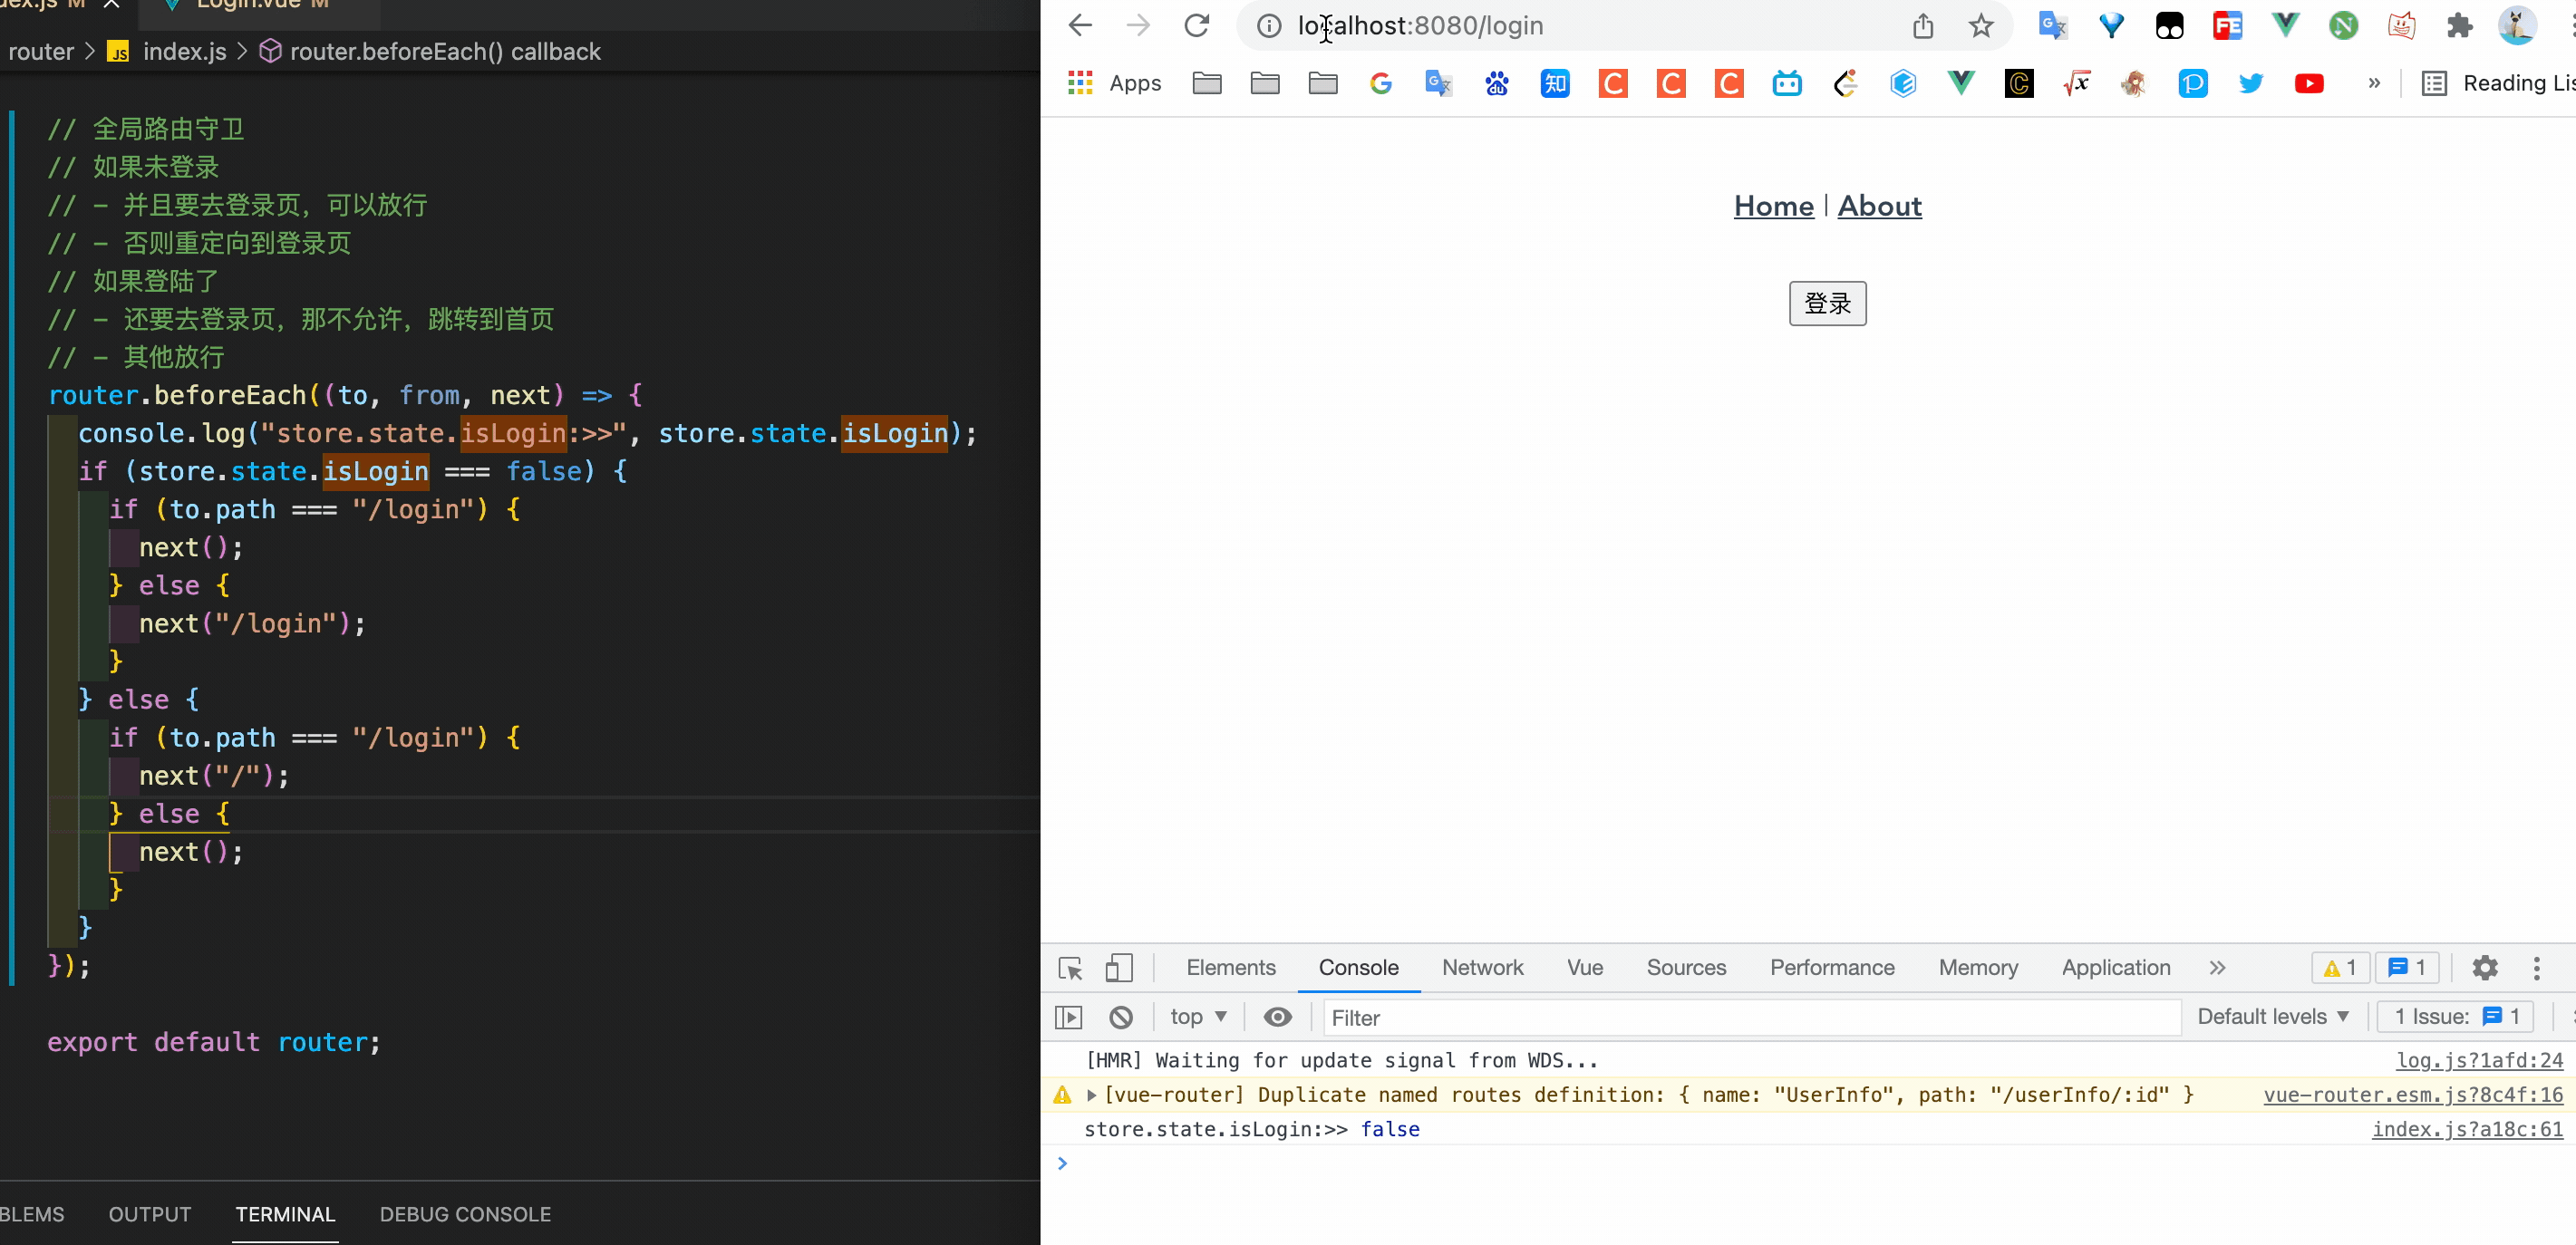Click the 登录 login button
Screen dimensions: 2576x1245
1827,304
